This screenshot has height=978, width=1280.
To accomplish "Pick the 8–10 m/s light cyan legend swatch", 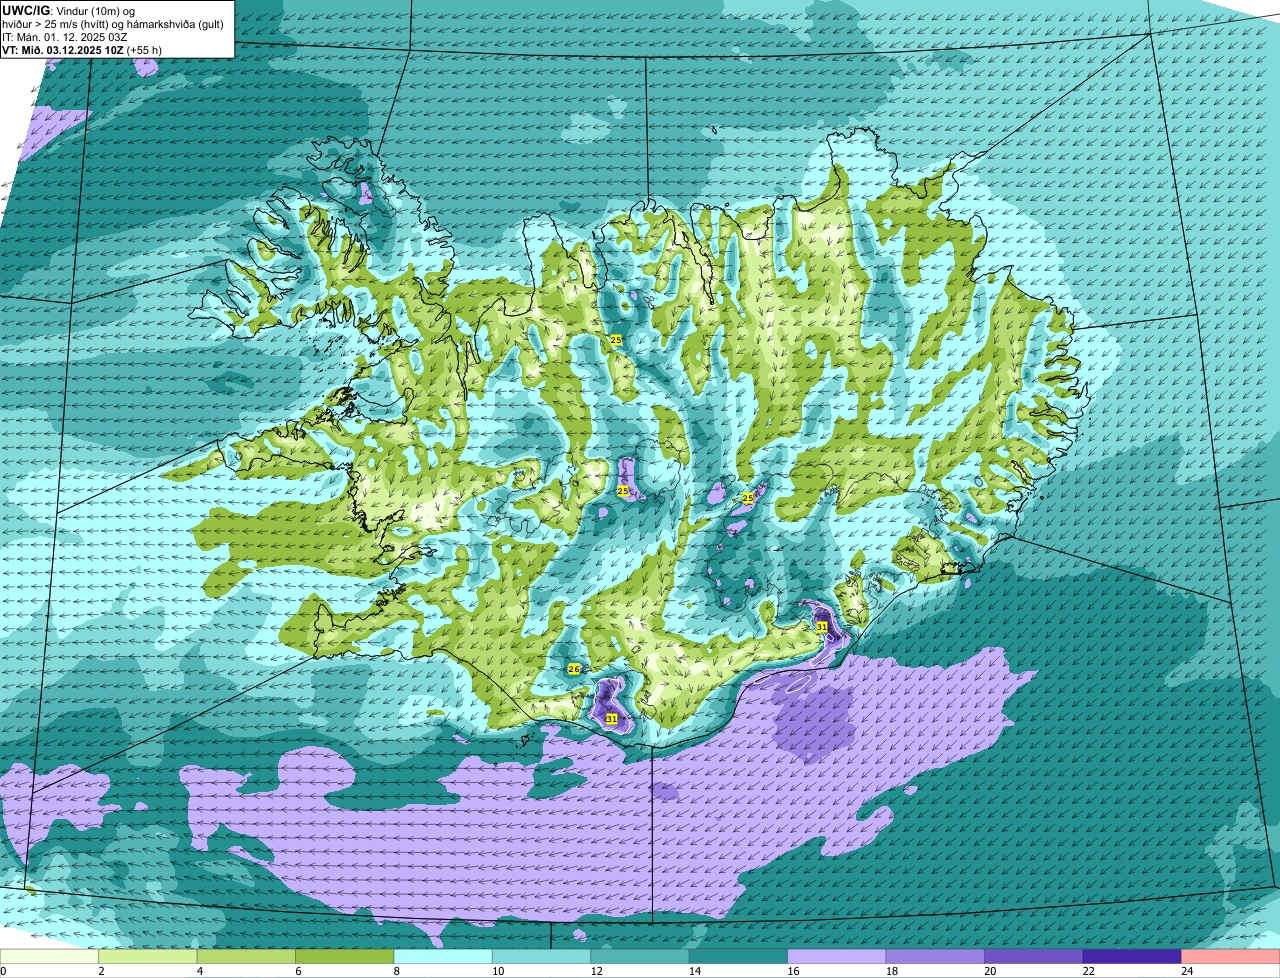I will pyautogui.click(x=443, y=957).
